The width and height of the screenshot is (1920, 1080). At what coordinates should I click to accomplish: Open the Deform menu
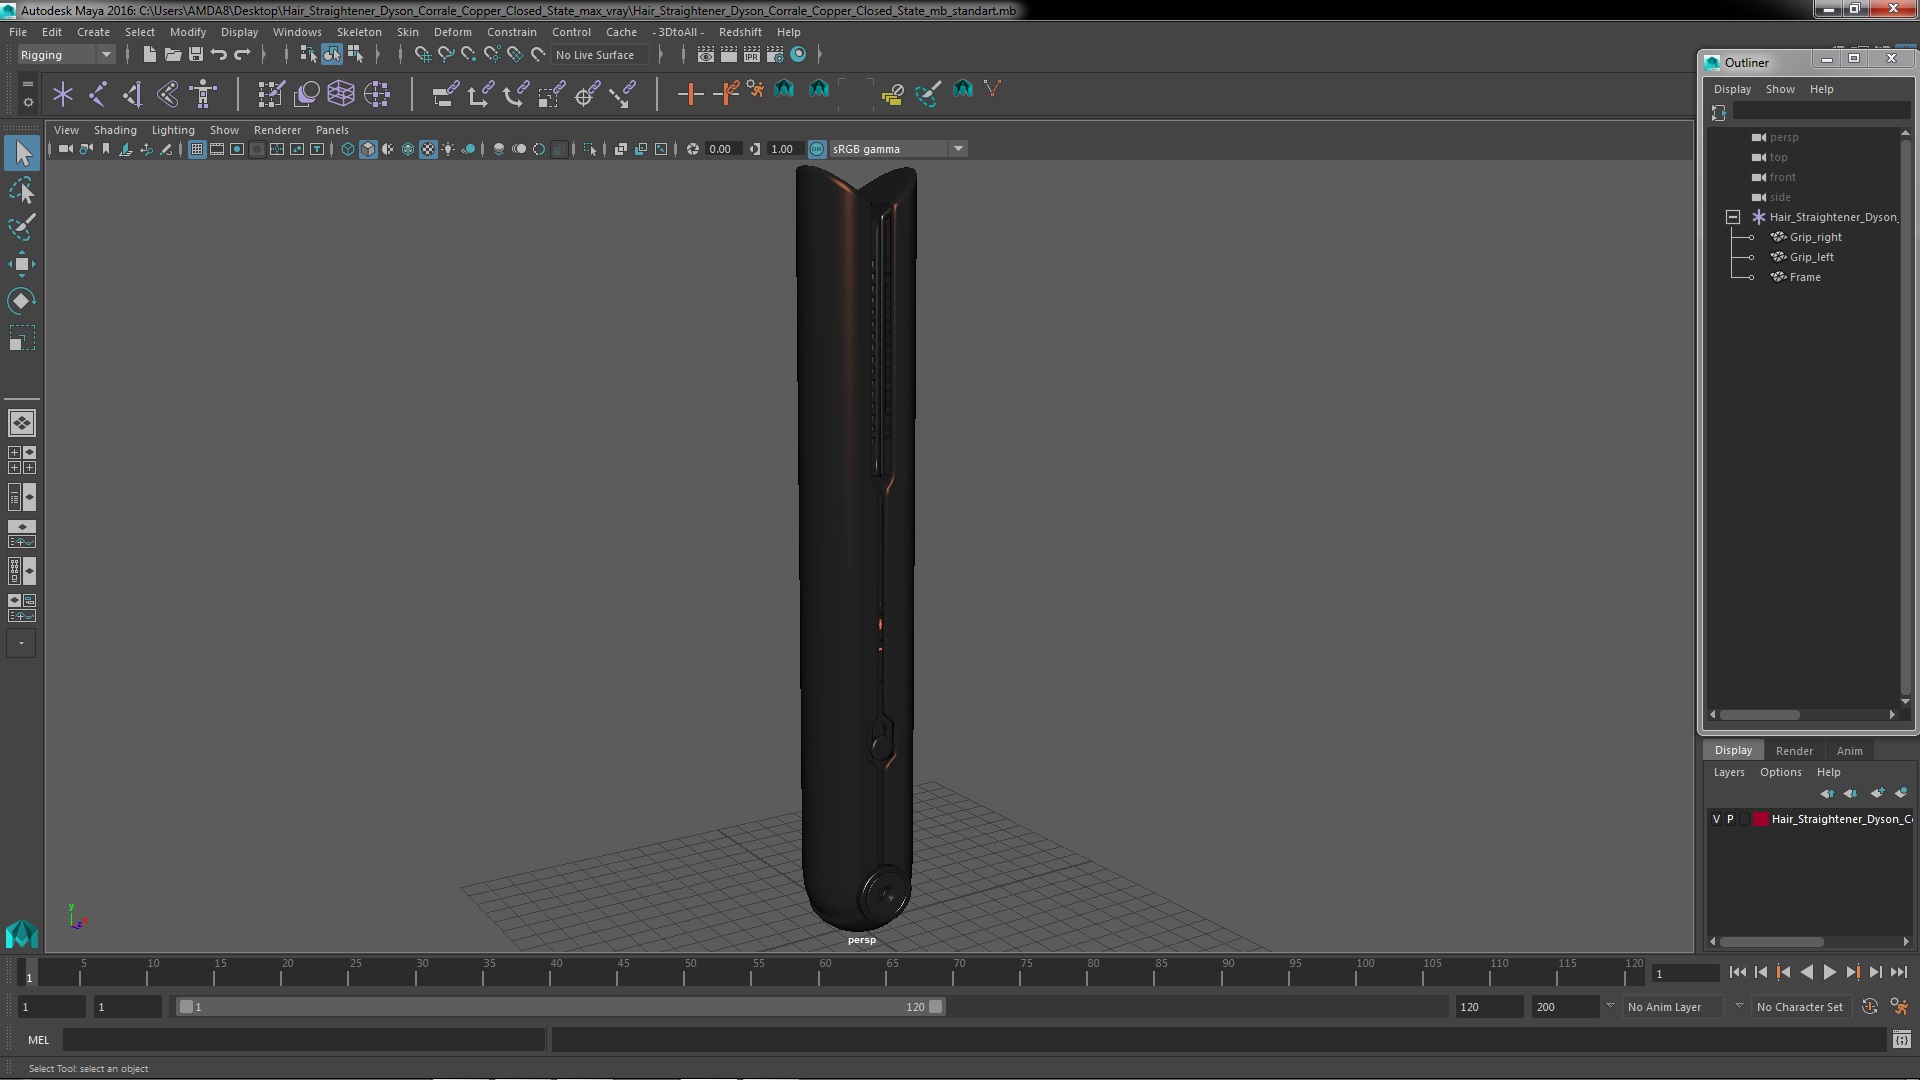[x=452, y=32]
